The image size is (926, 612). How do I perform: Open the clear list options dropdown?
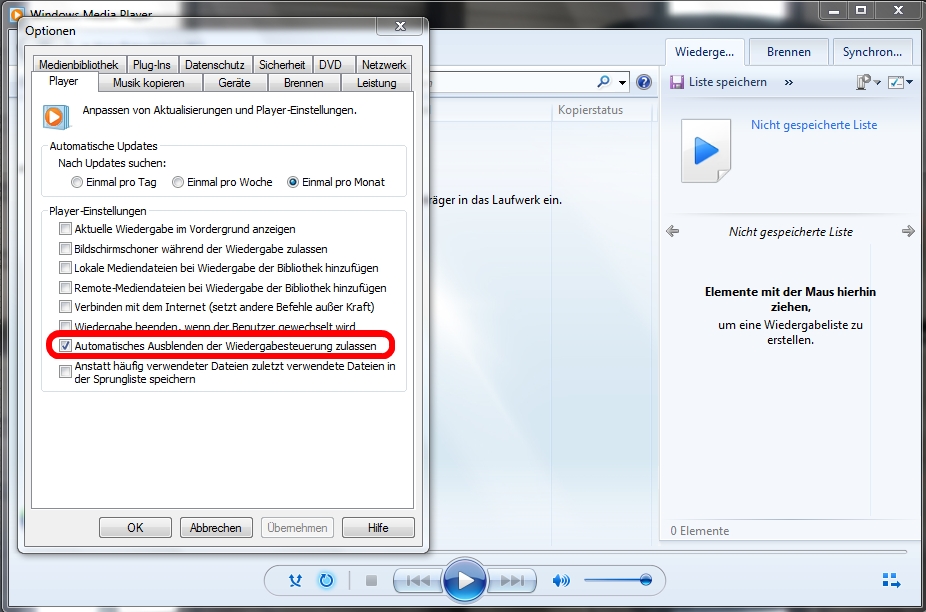[x=868, y=82]
